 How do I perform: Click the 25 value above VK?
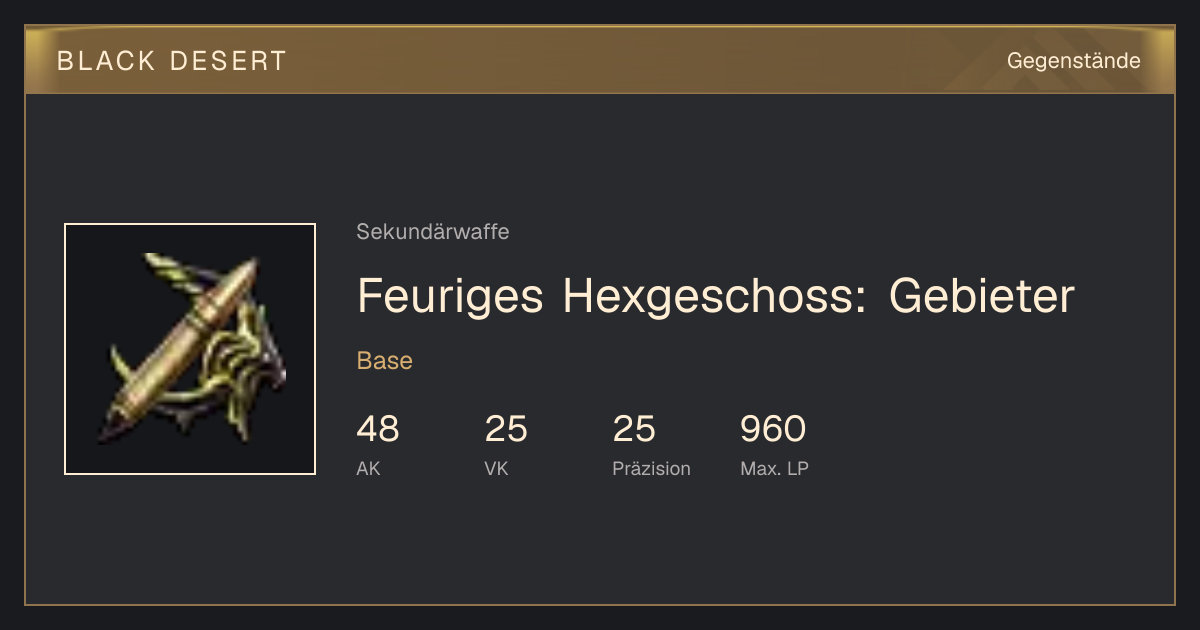coord(506,429)
